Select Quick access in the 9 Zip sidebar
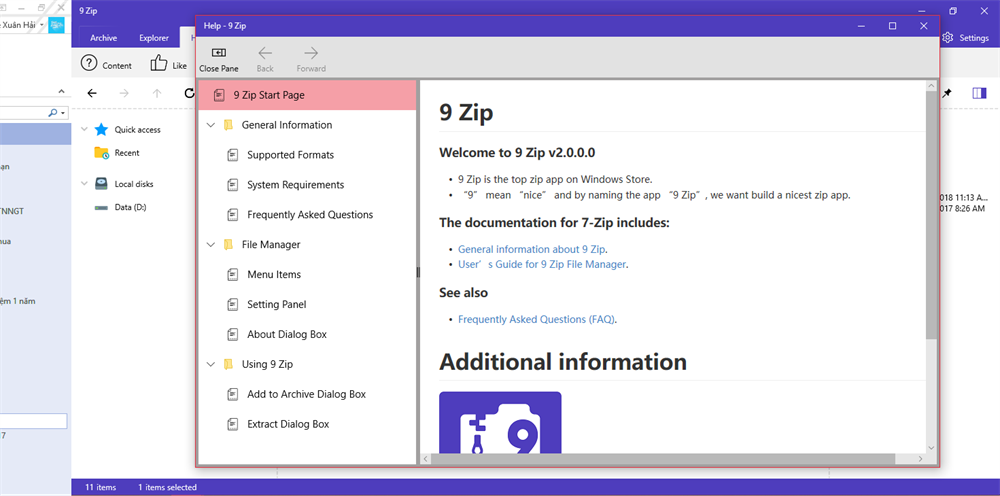 coord(138,129)
